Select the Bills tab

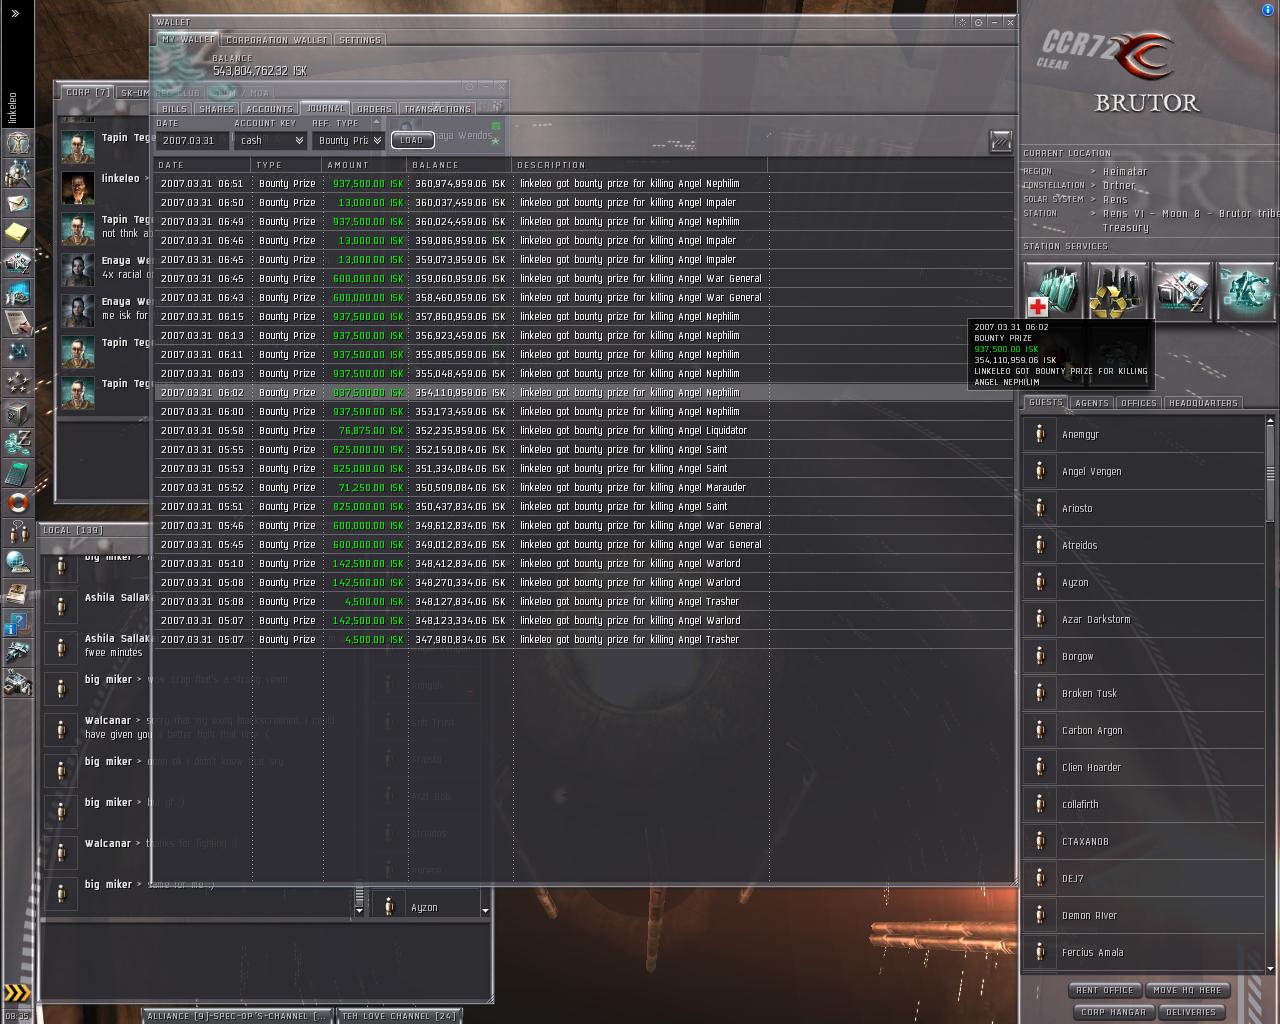point(174,109)
